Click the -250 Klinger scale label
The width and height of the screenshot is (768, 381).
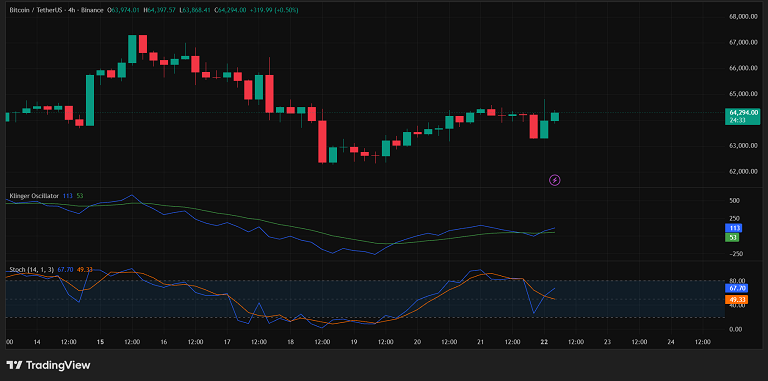tap(735, 254)
